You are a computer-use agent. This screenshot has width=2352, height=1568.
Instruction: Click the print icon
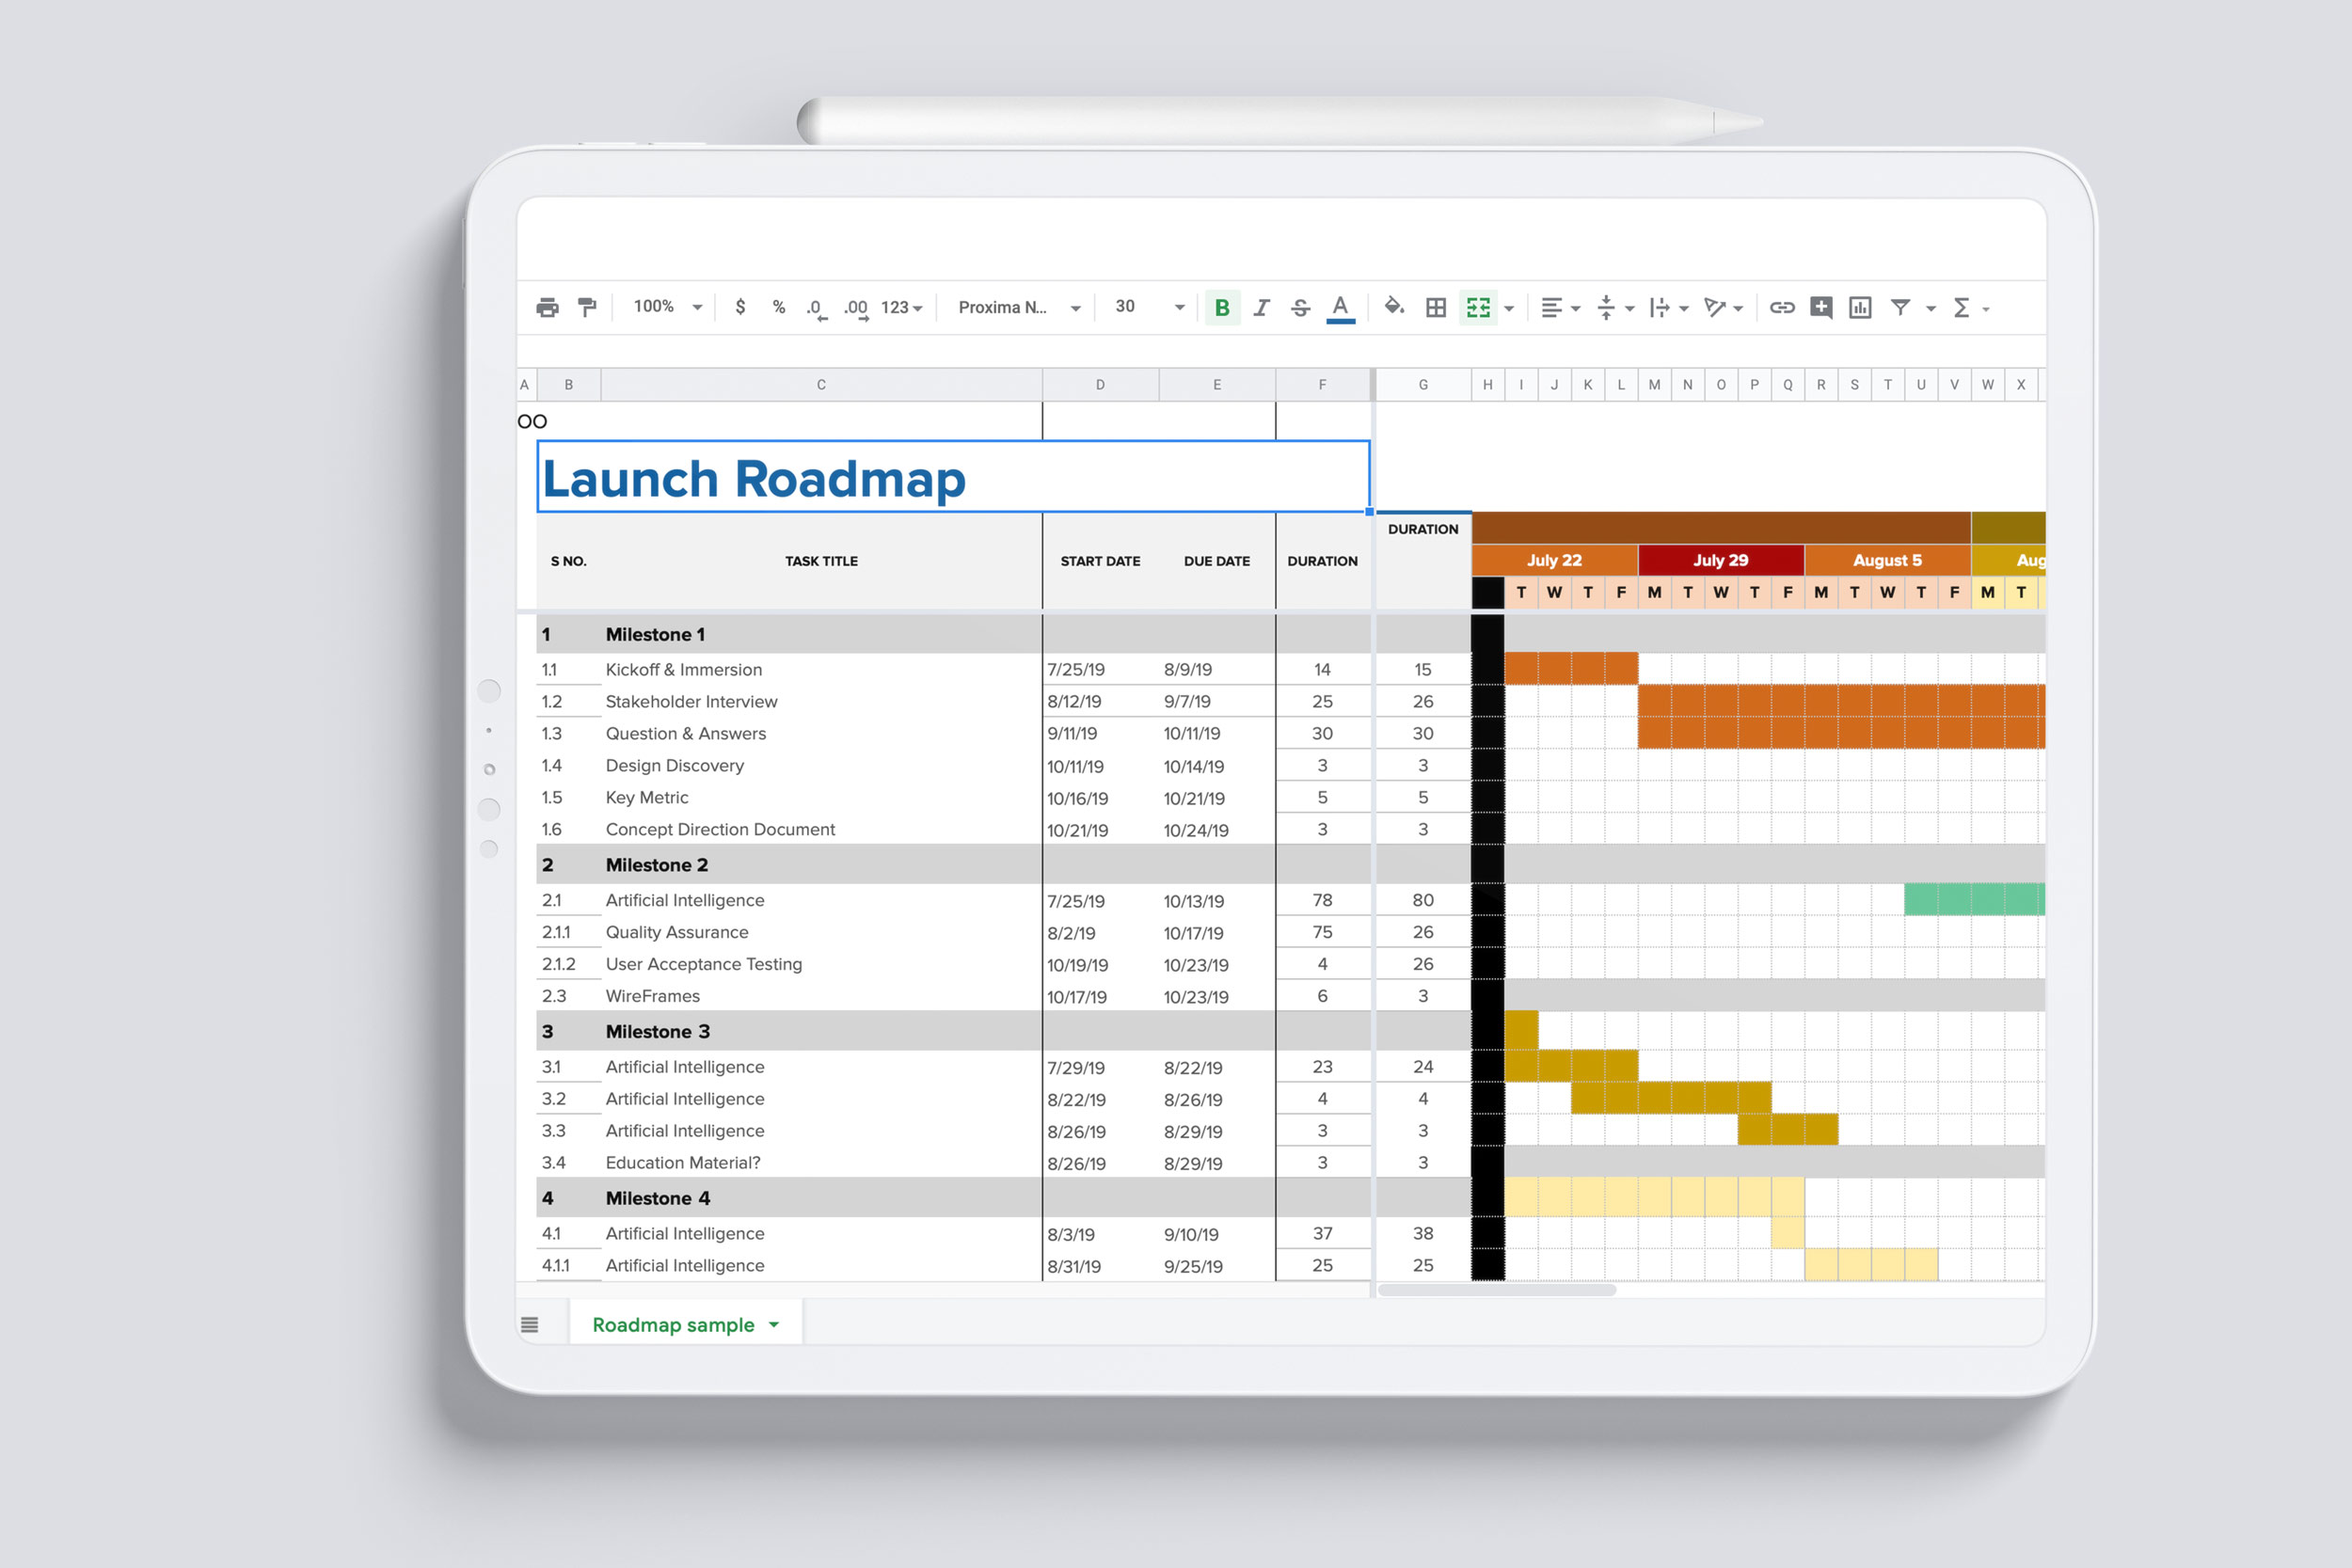(548, 307)
